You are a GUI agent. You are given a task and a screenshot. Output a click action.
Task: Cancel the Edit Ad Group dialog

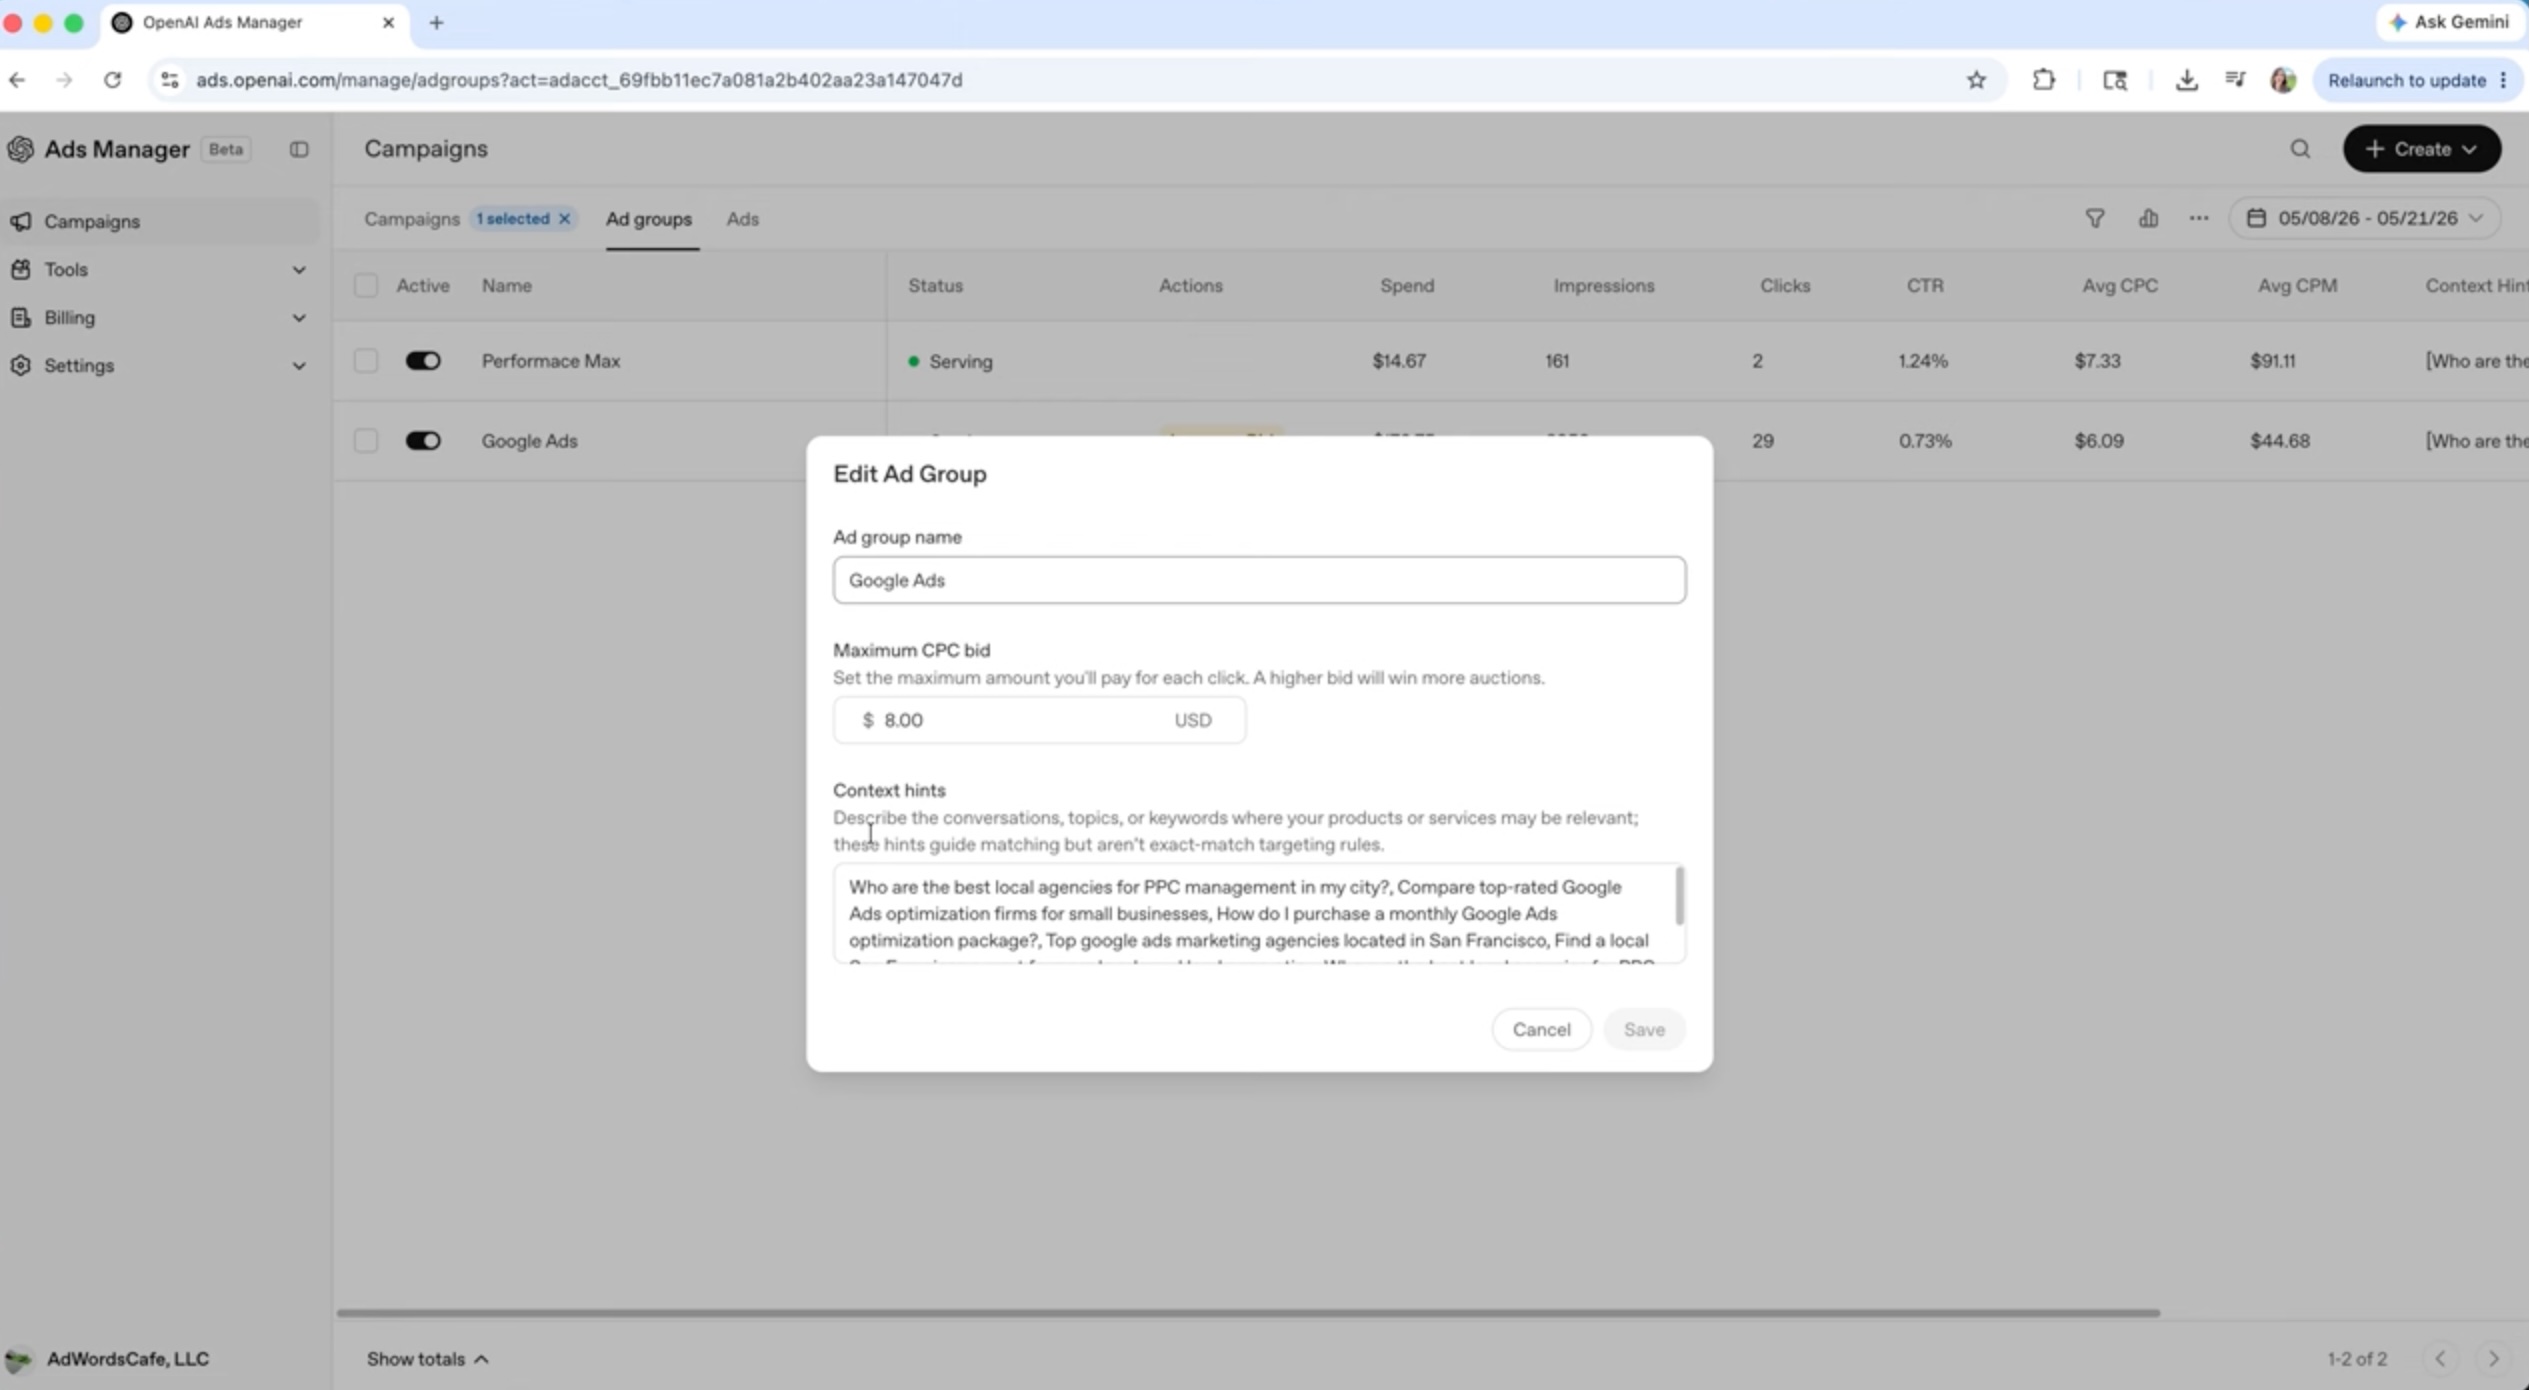(1541, 1029)
